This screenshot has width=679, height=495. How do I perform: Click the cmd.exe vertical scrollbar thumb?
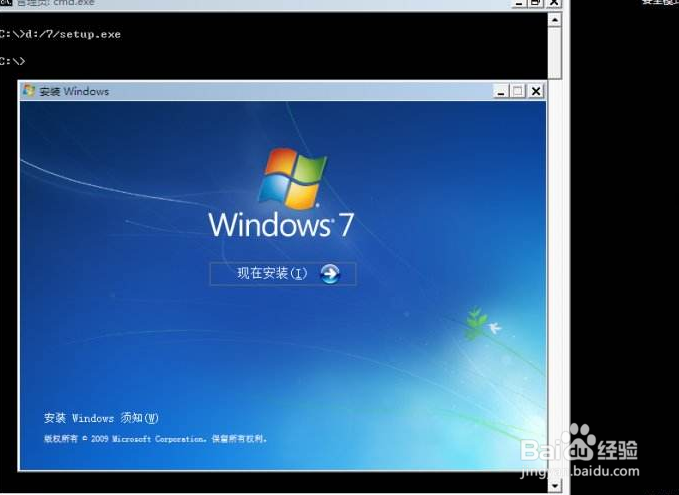point(555,53)
